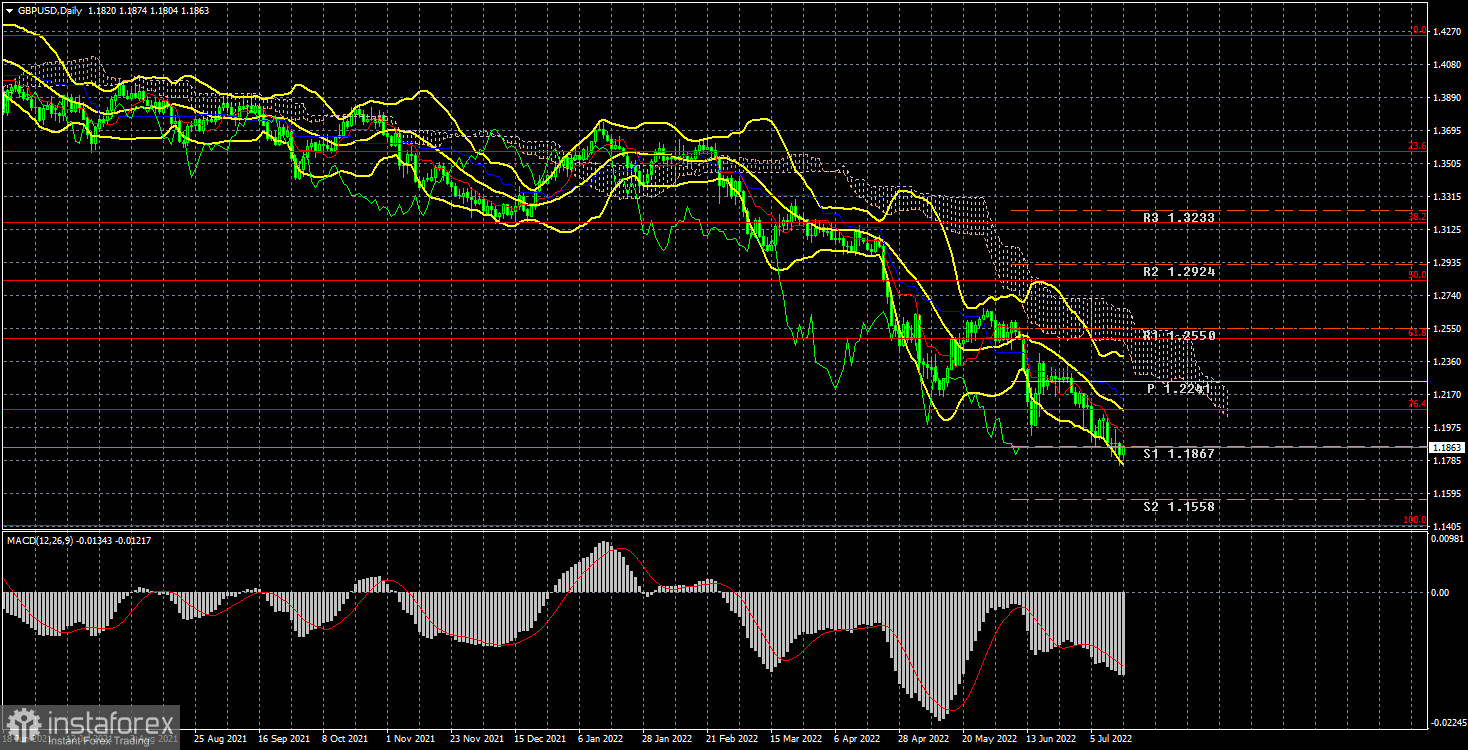Click the 28 Apr 2022 date label

924,740
